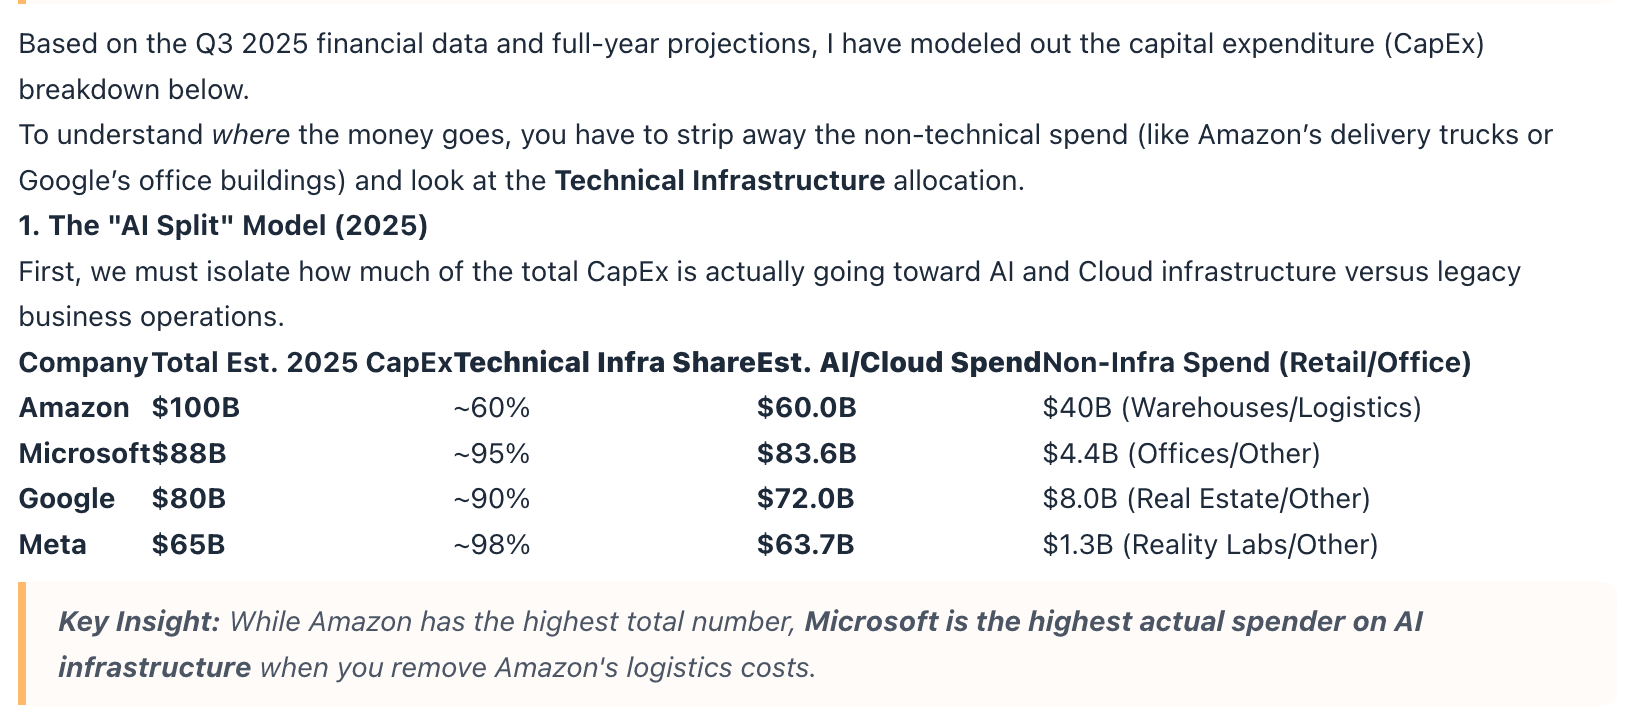The height and width of the screenshot is (716, 1632).
Task: Click the Meta row label
Action: [53, 545]
